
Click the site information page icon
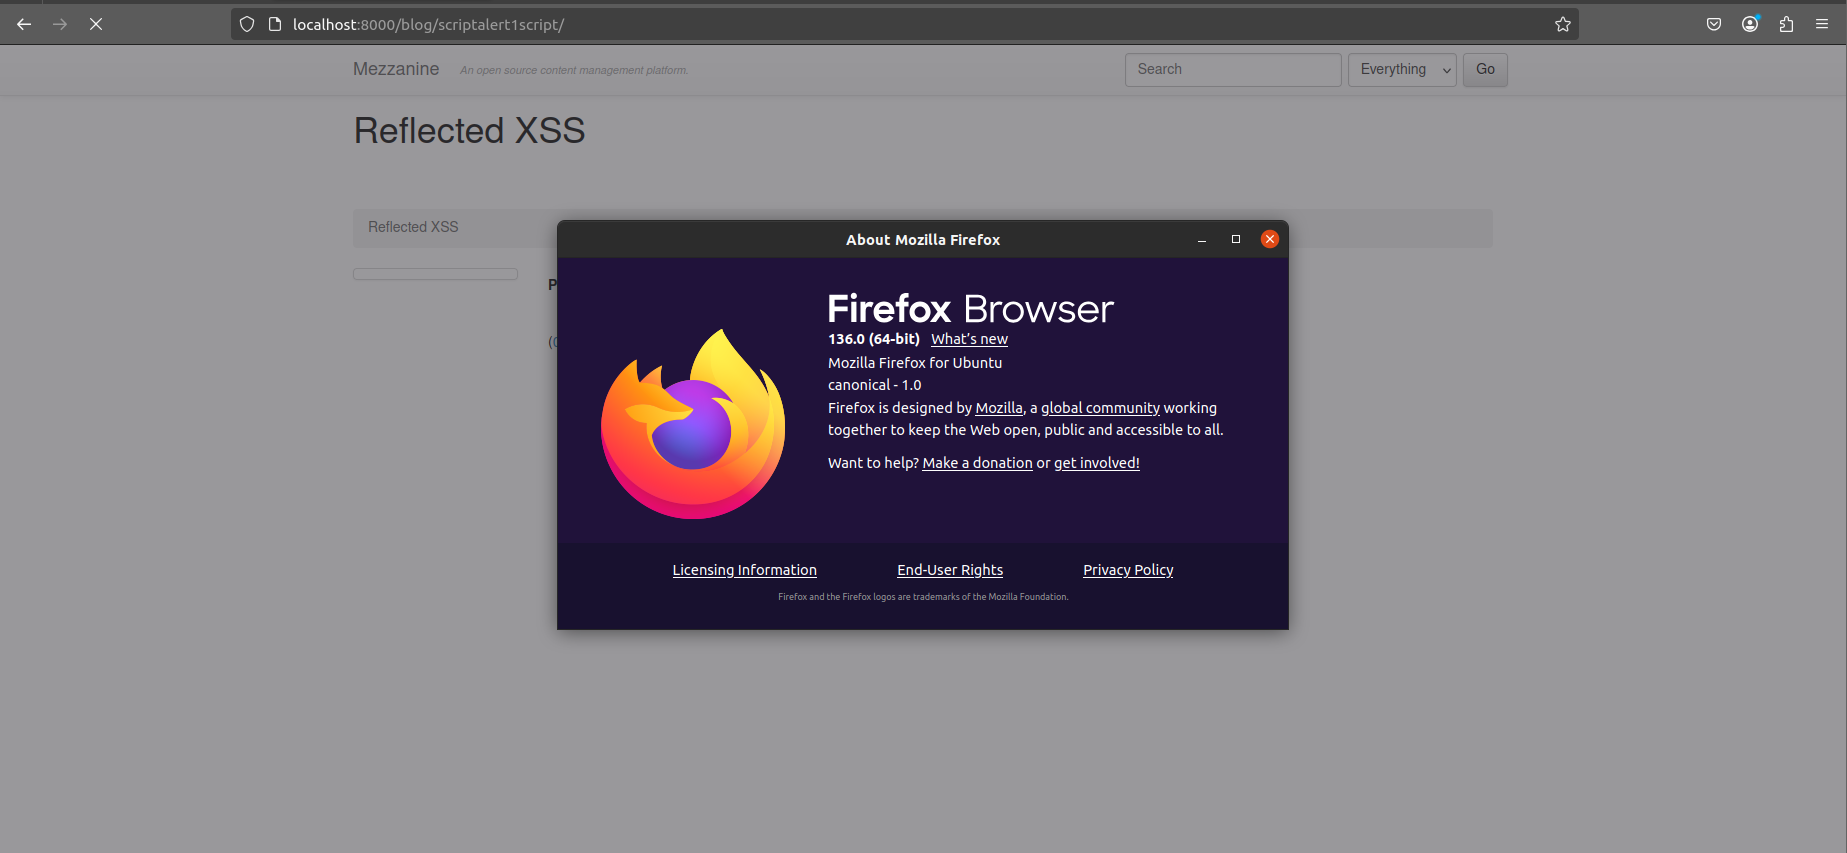(275, 24)
